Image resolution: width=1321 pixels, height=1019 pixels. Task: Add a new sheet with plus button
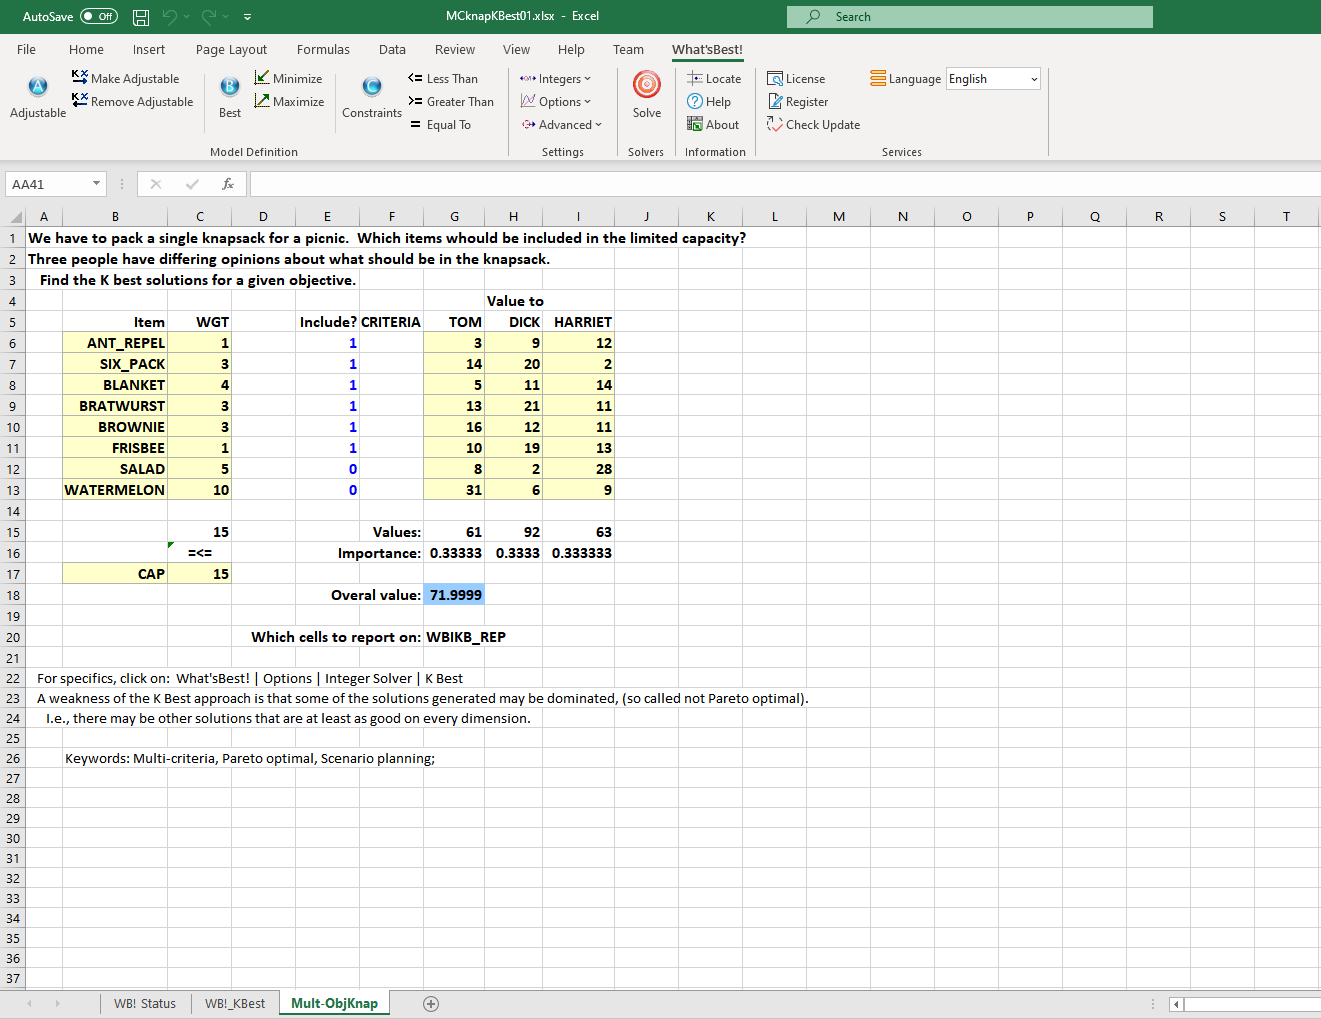431,1004
